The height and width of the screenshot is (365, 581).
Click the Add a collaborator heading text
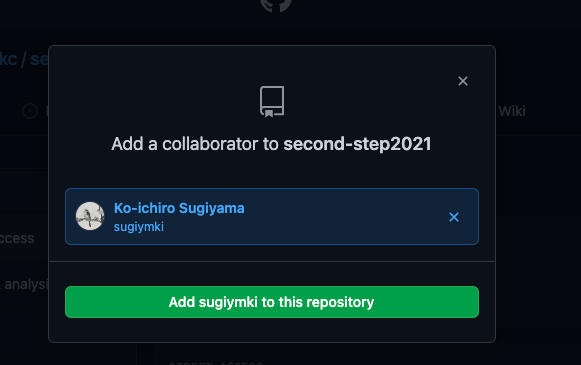[195, 144]
